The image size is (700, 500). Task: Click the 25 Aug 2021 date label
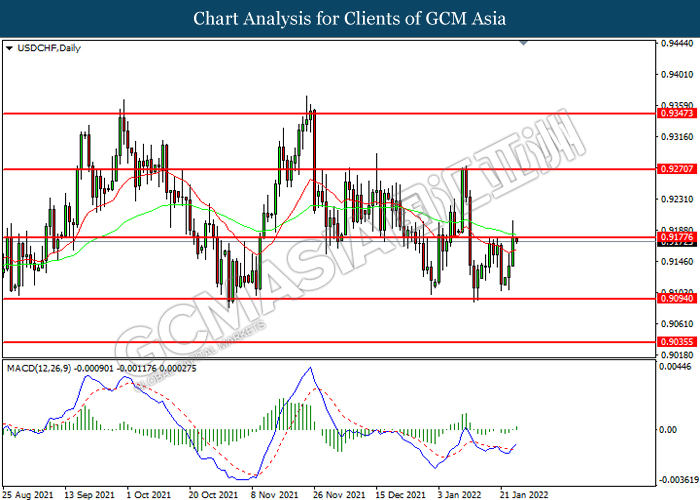coord(28,495)
